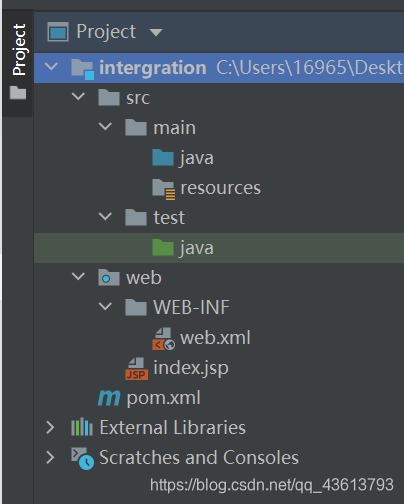Click the Scratches and Consoles icon

[x=82, y=458]
